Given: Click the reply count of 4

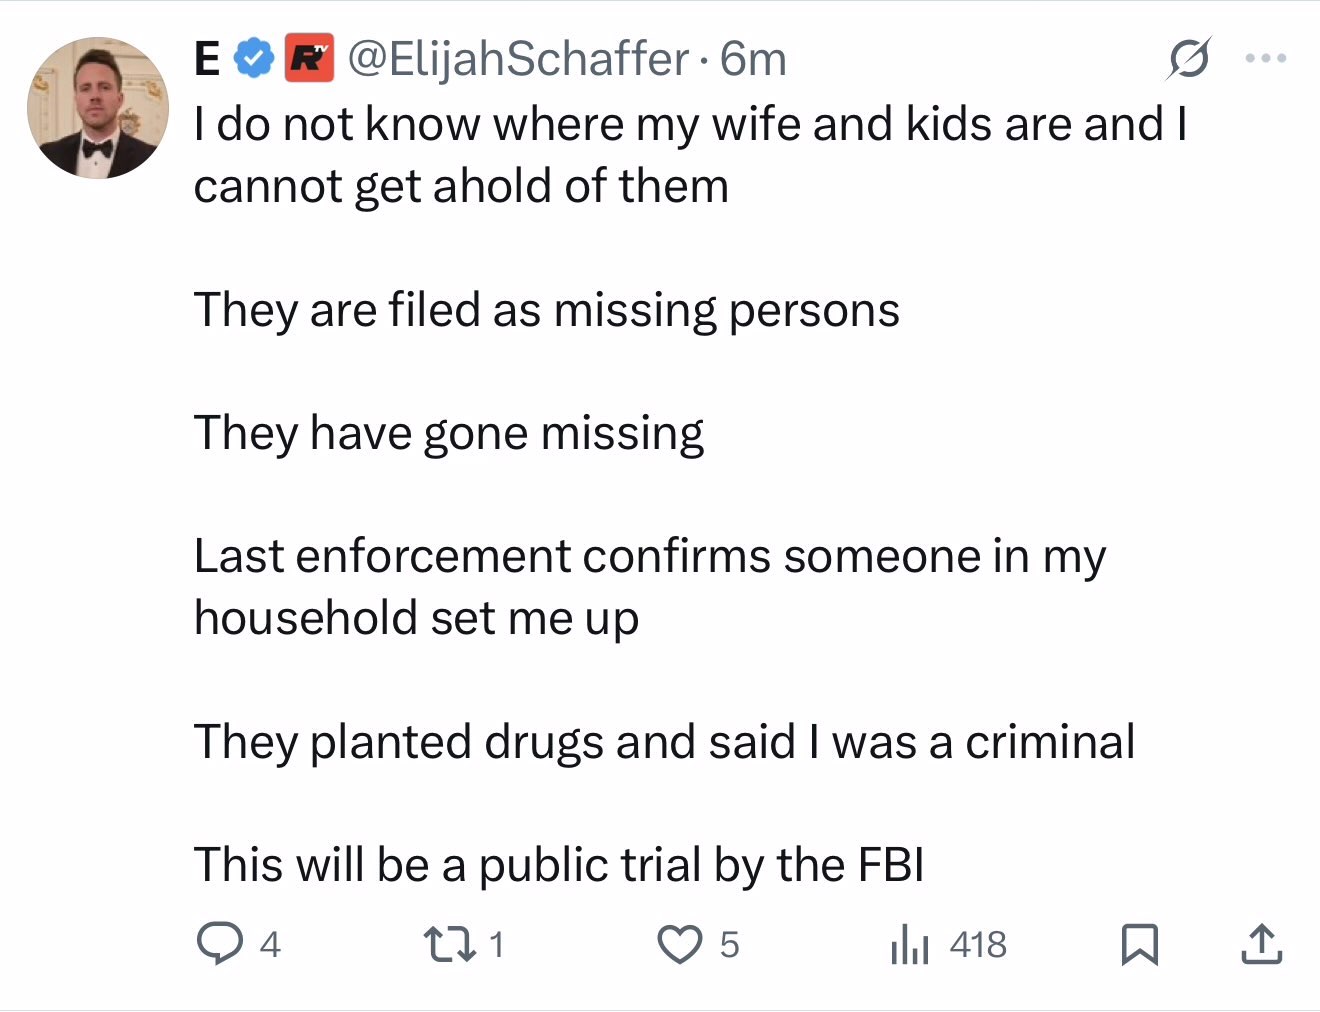Looking at the screenshot, I should click(270, 944).
